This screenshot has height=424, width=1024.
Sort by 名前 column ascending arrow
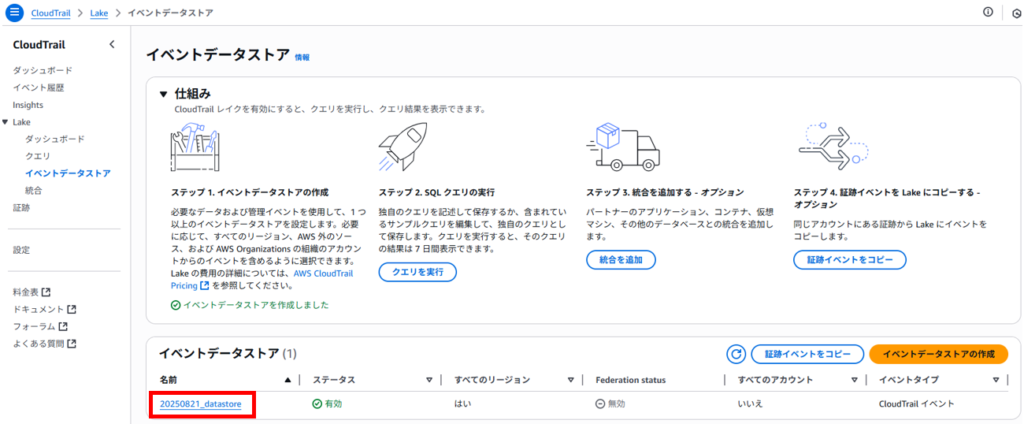tap(288, 380)
